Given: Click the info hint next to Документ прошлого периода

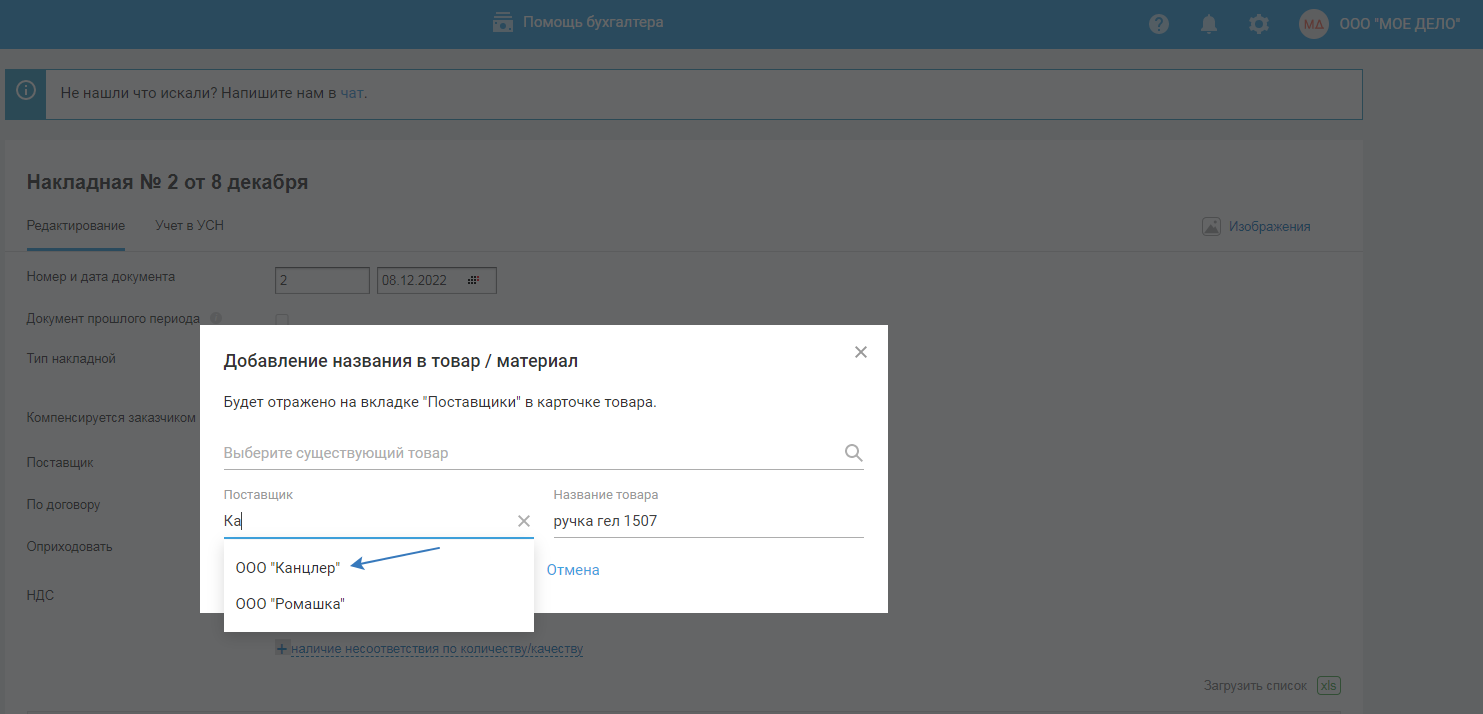Looking at the screenshot, I should pos(216,319).
